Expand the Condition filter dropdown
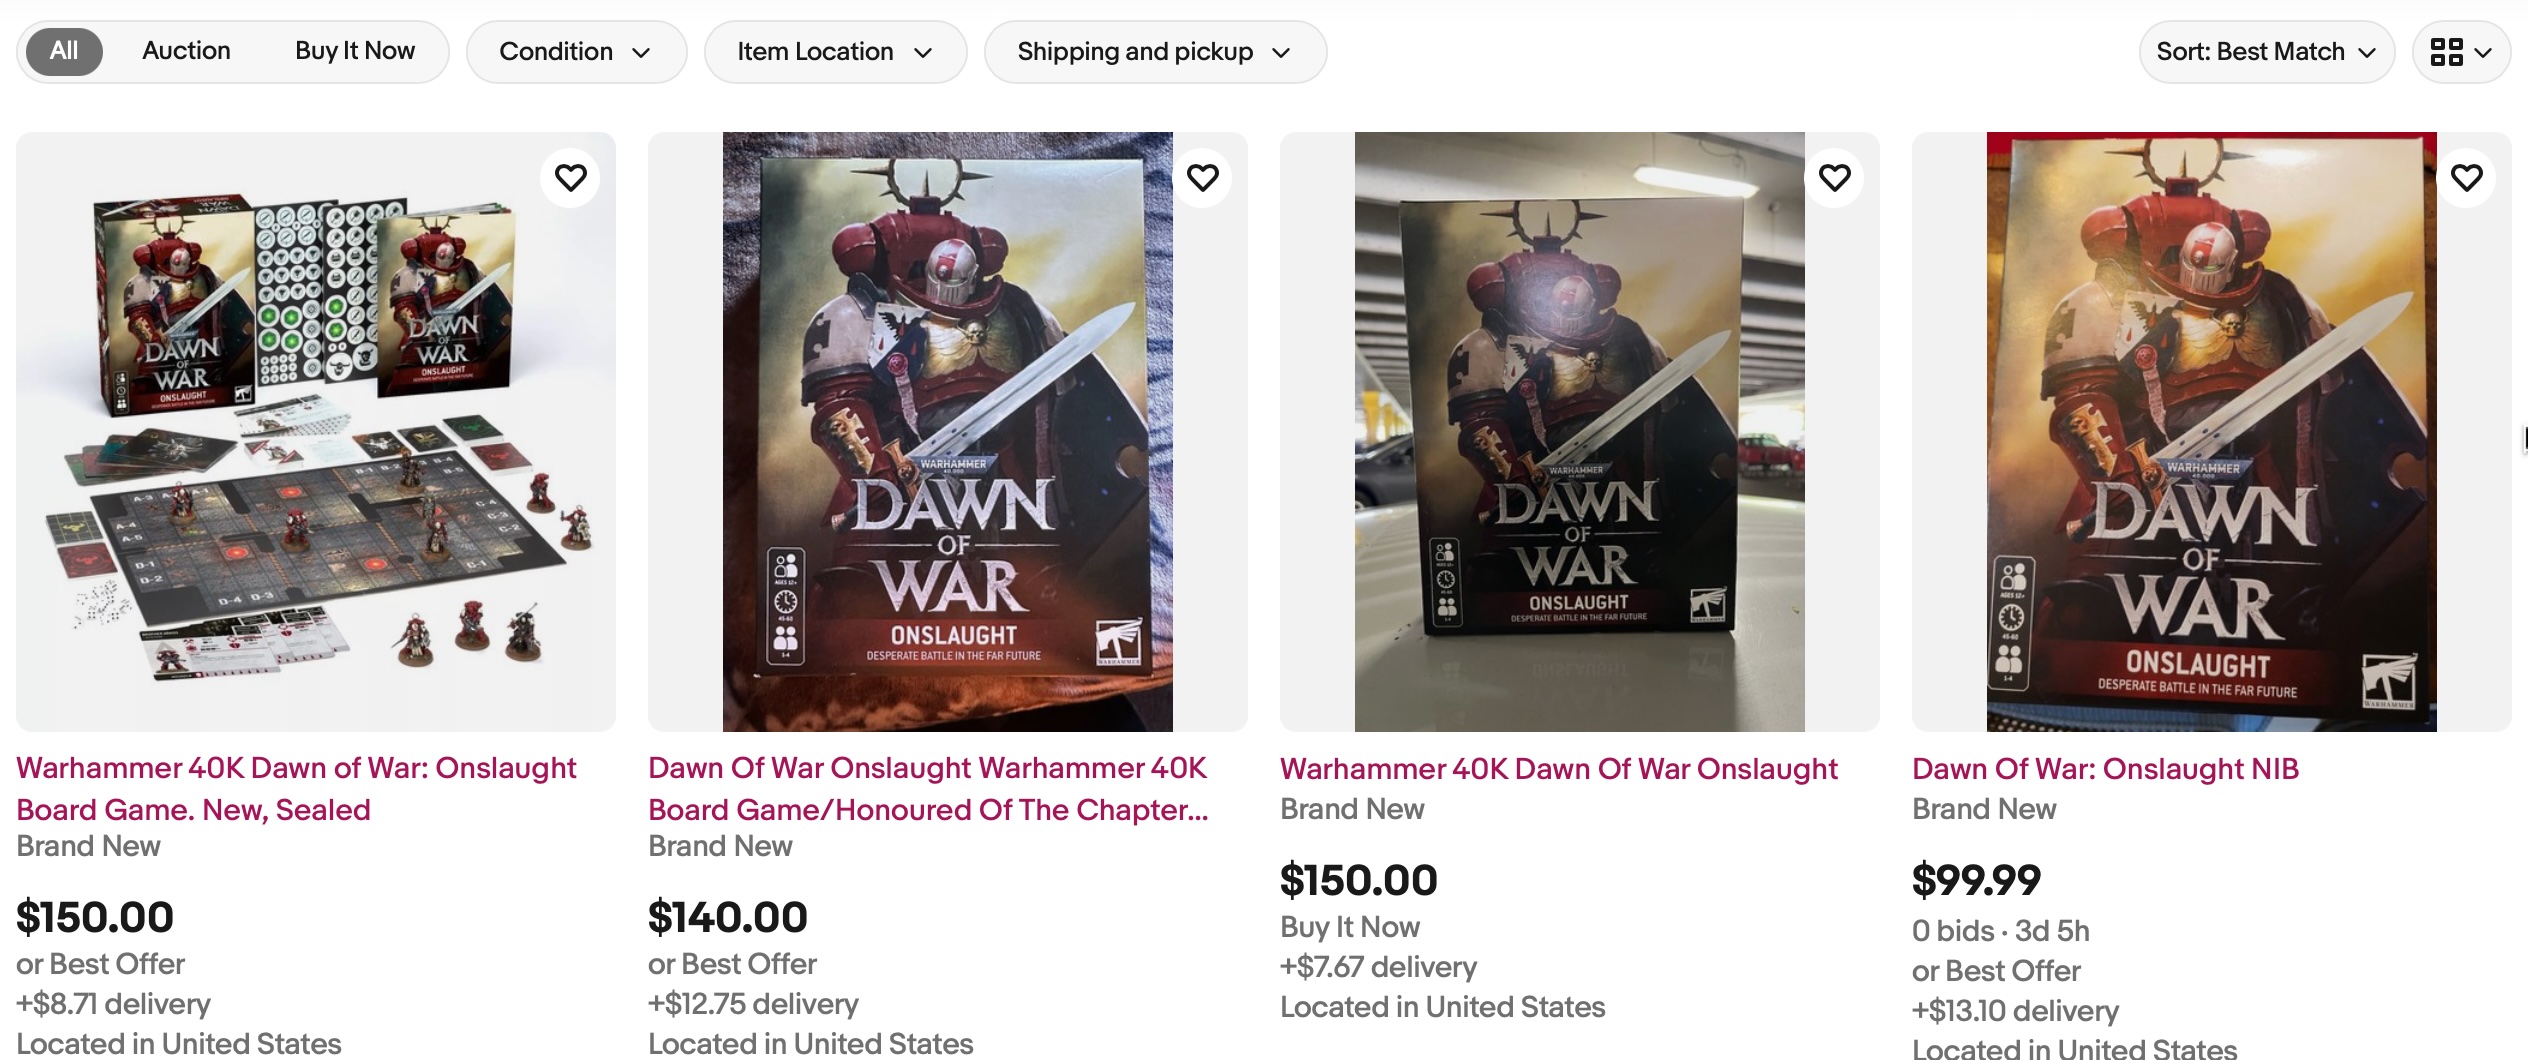Viewport: 2528px width, 1060px height. click(575, 52)
